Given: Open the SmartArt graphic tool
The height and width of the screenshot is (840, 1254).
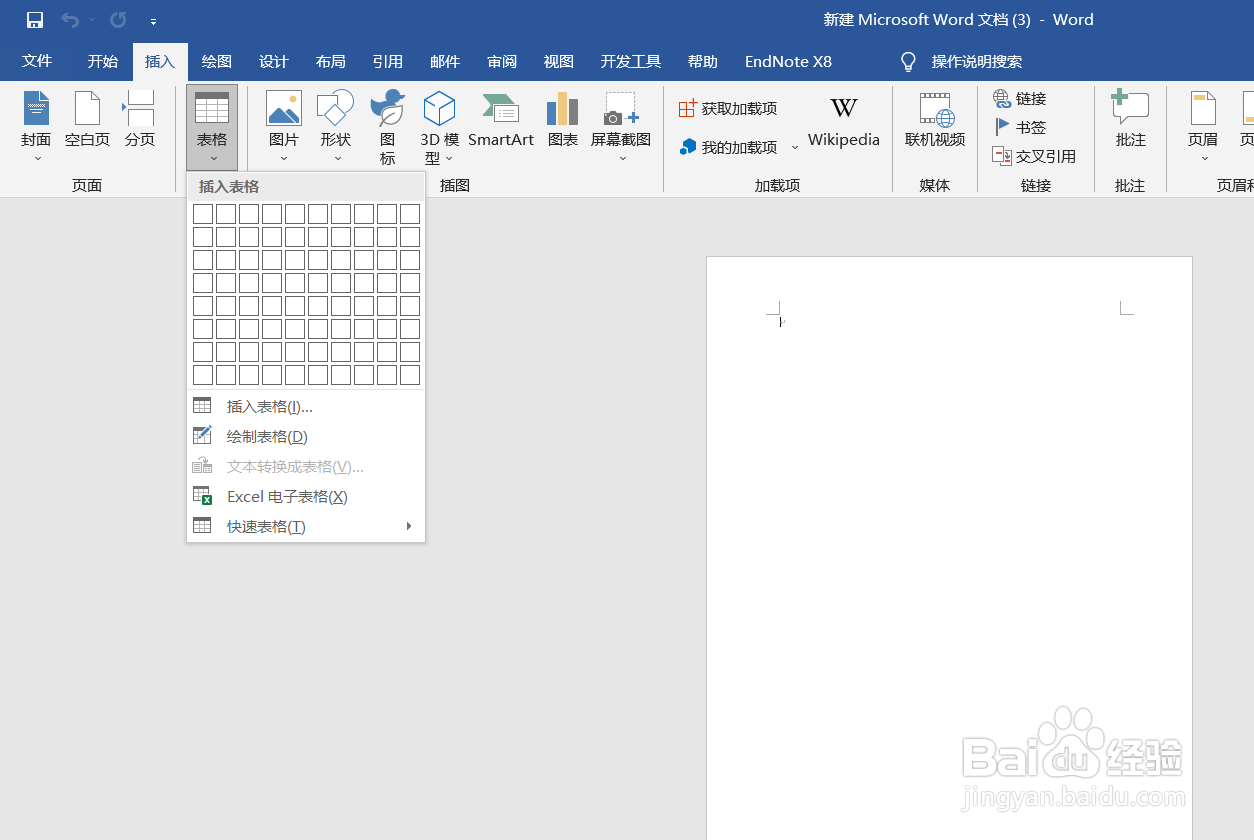Looking at the screenshot, I should [501, 118].
